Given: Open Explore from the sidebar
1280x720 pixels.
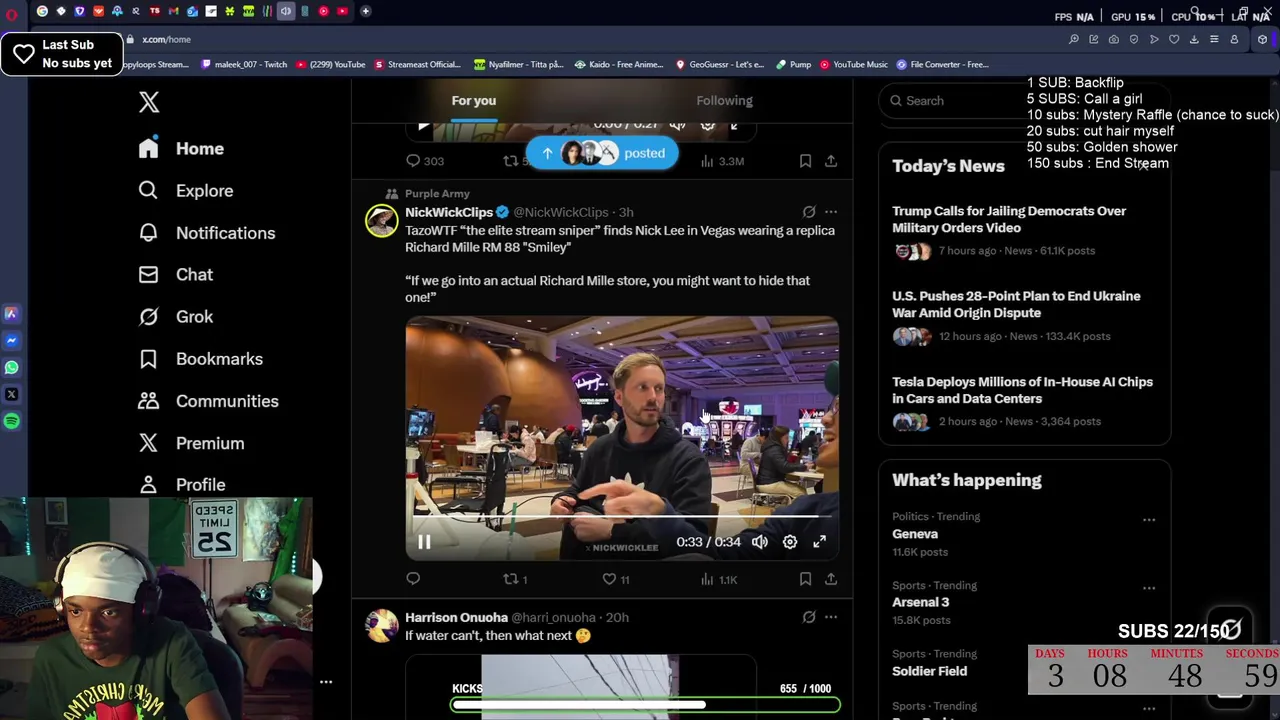Looking at the screenshot, I should point(186,190).
